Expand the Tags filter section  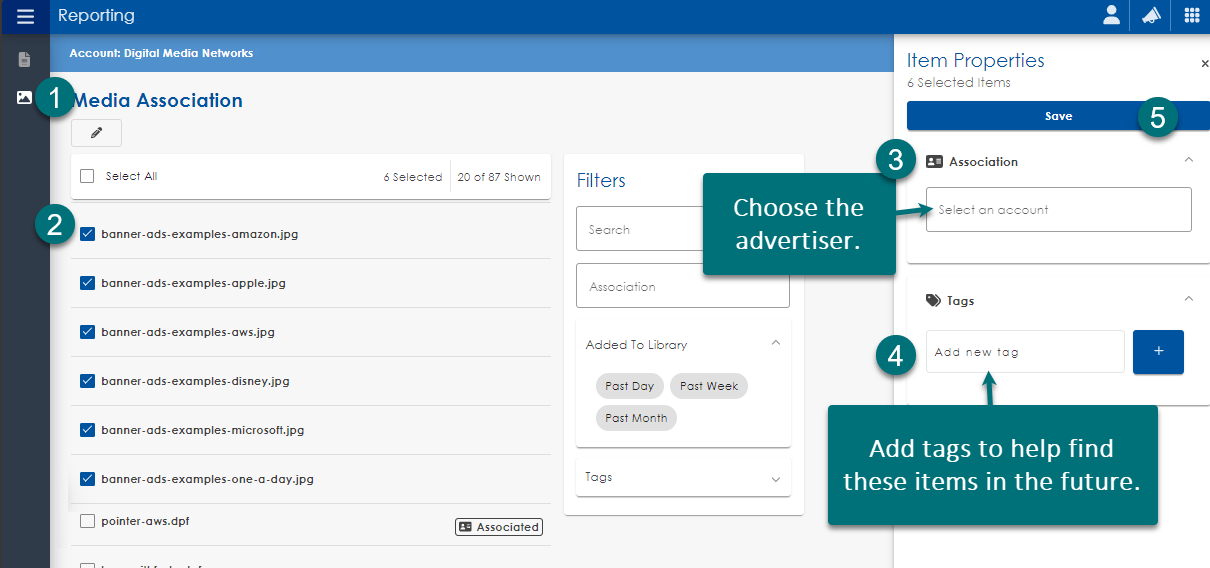pos(775,478)
